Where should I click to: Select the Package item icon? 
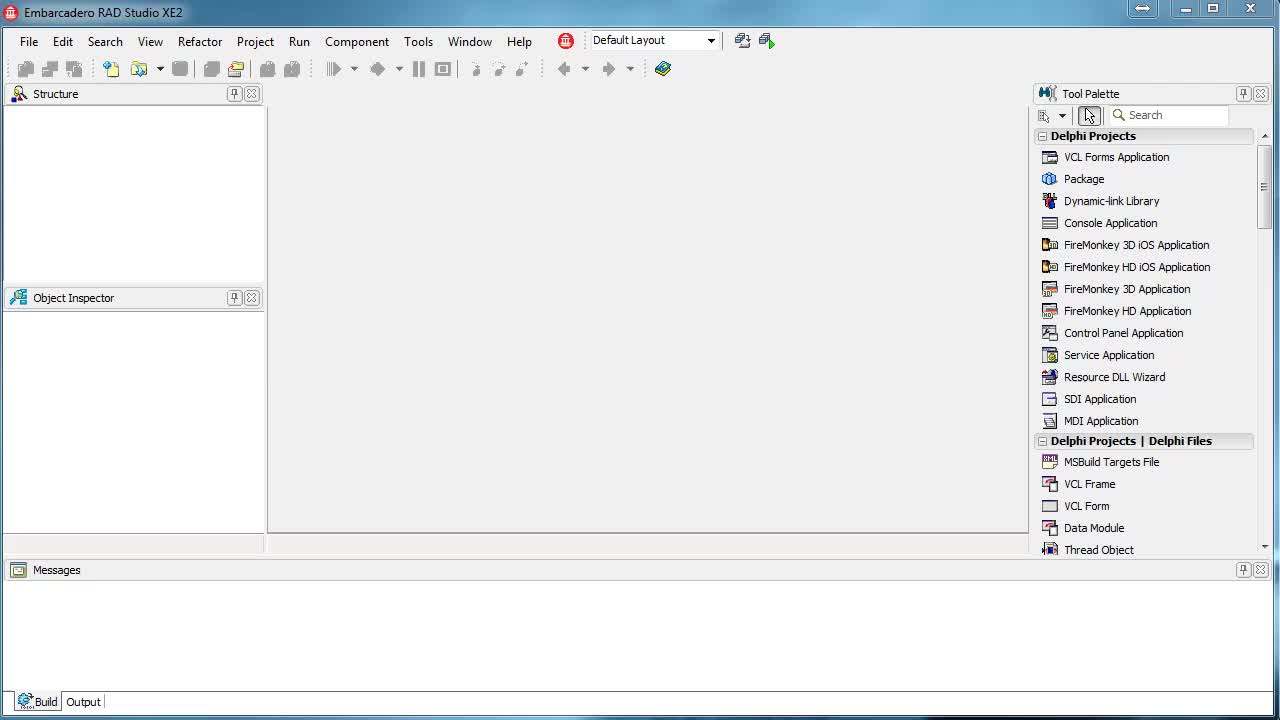1049,179
